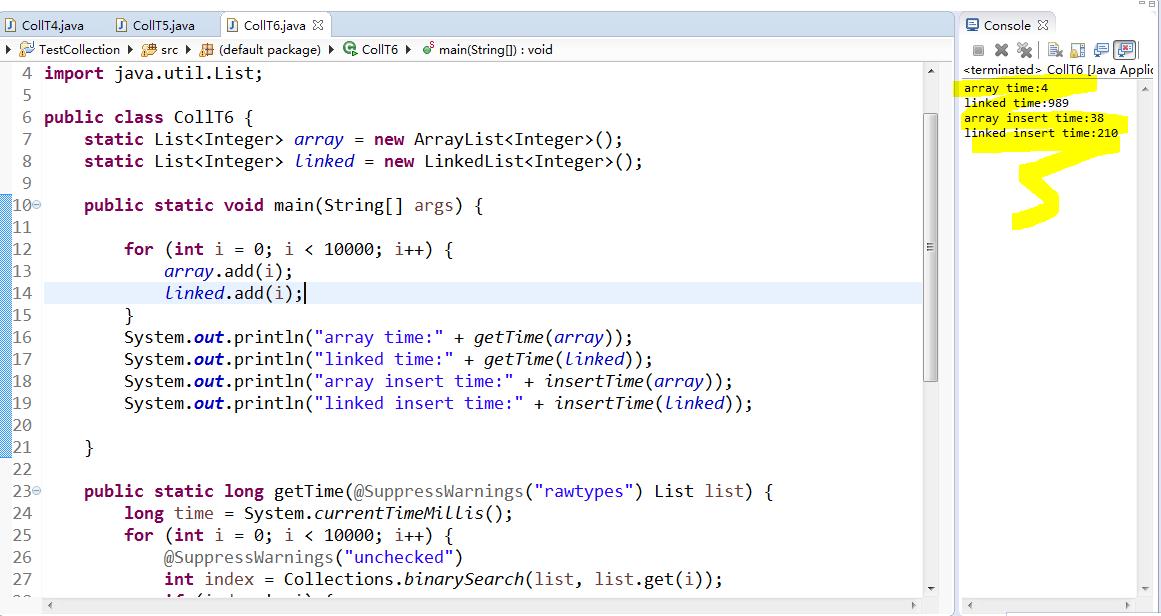Screen dimensions: 1161x616
Task: Expand the TestCollection breadcrumb arrow
Action: click(131, 50)
